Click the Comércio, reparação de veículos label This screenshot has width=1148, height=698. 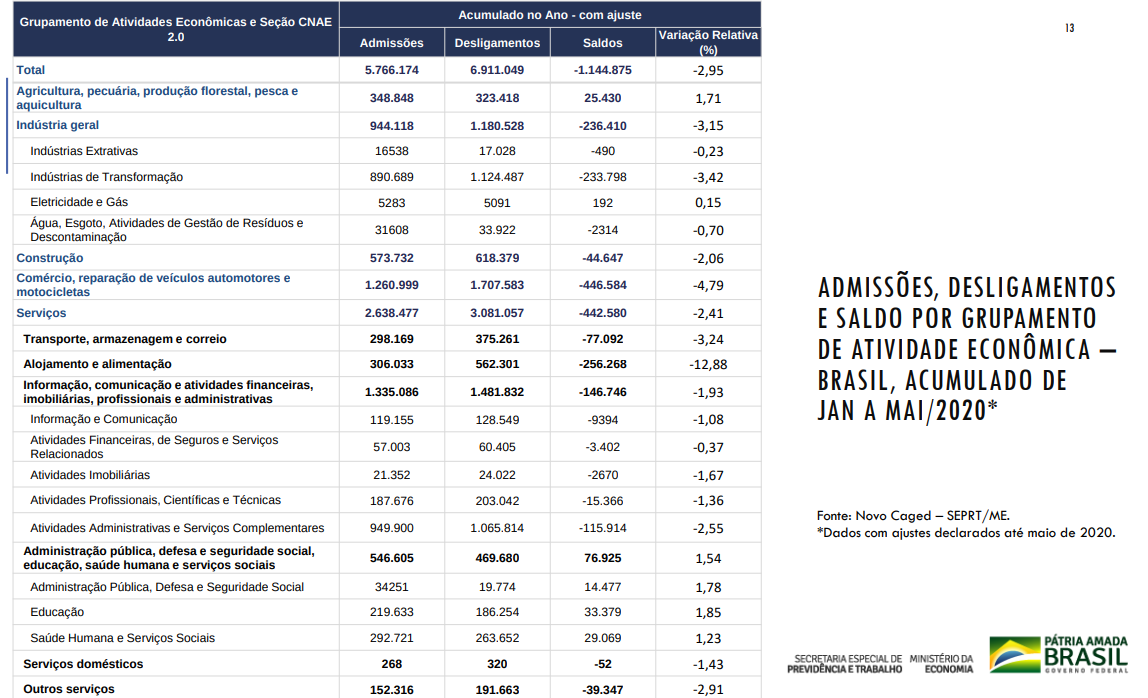coord(153,285)
